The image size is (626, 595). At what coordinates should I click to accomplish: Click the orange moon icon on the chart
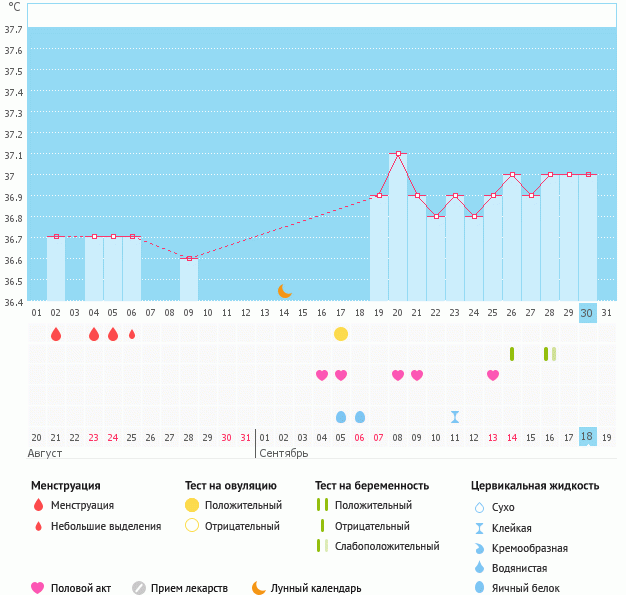click(x=285, y=290)
